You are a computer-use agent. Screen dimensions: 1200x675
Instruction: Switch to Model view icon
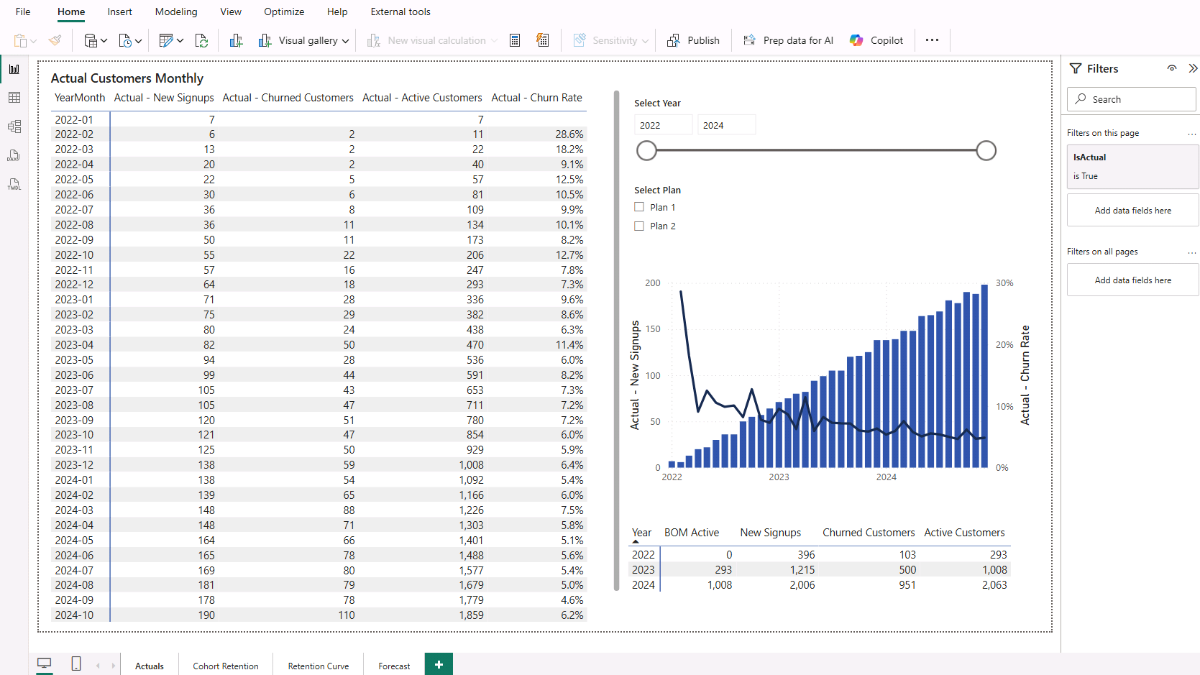tap(14, 127)
